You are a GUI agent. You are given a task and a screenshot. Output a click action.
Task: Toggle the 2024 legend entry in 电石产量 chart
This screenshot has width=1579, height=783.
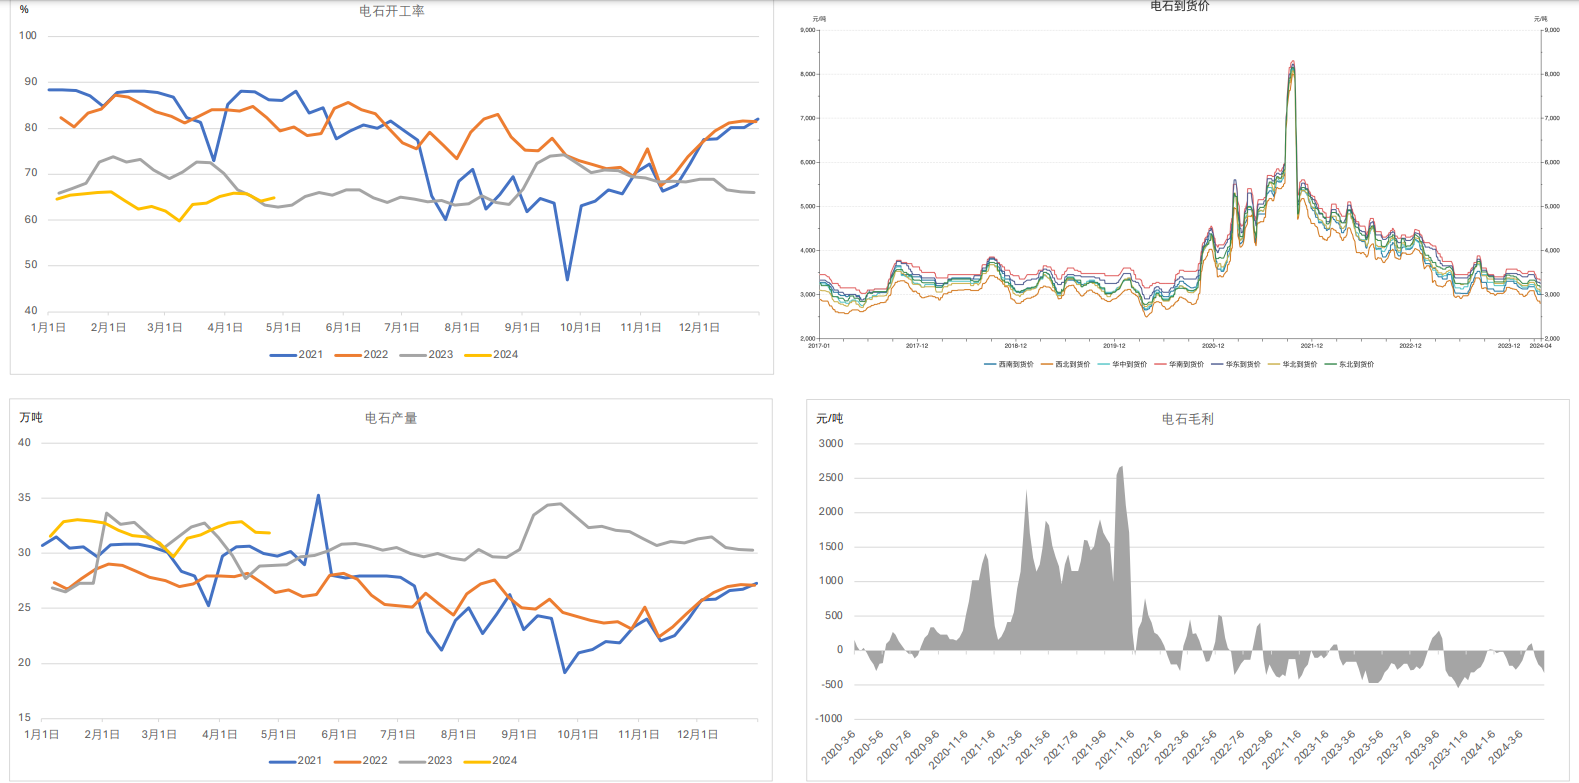491,761
